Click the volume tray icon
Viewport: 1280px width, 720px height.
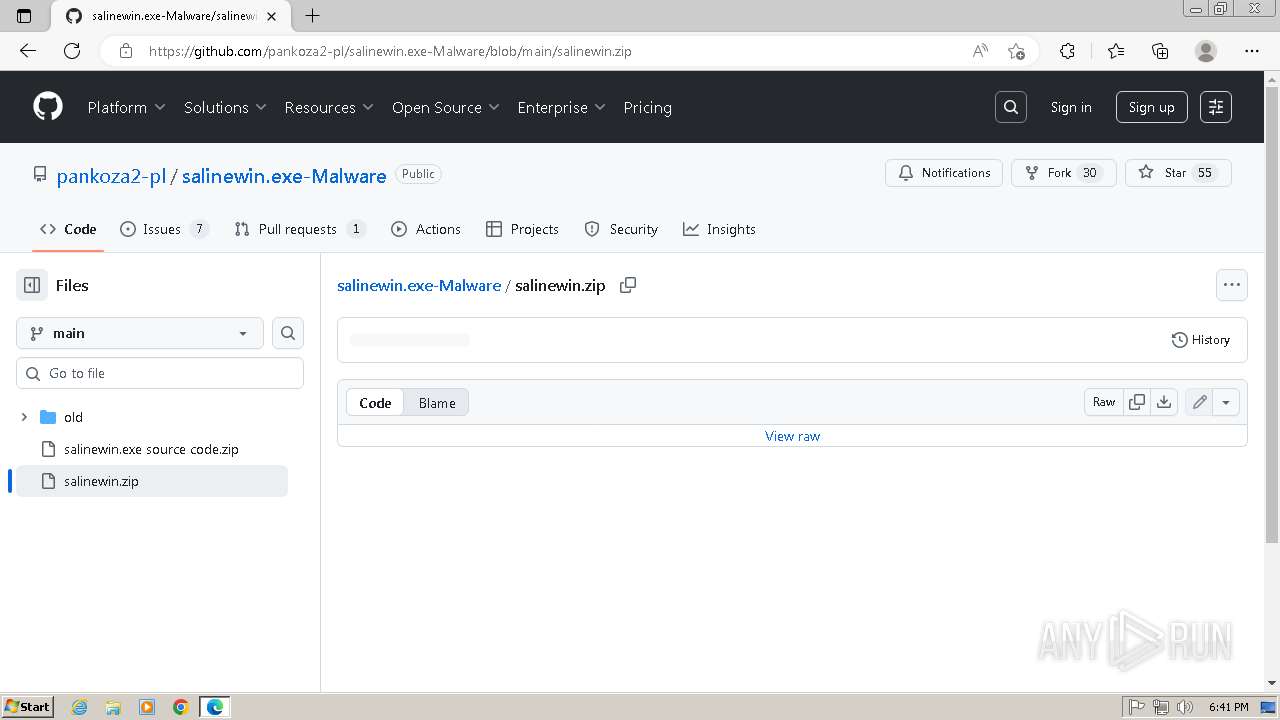[1185, 707]
